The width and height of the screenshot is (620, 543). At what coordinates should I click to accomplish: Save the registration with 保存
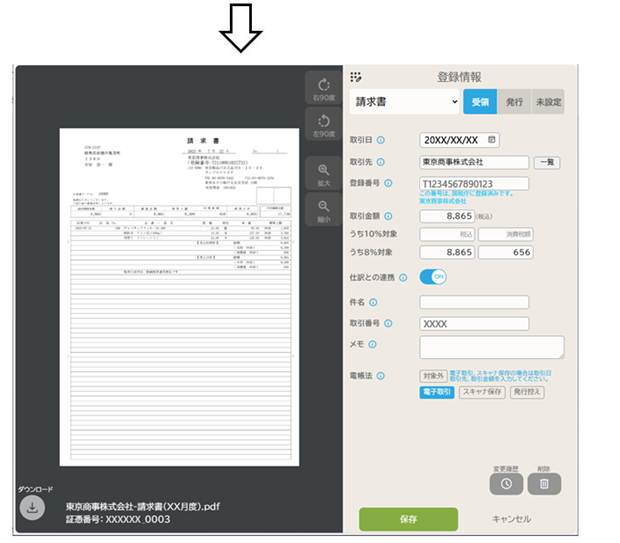coord(408,519)
